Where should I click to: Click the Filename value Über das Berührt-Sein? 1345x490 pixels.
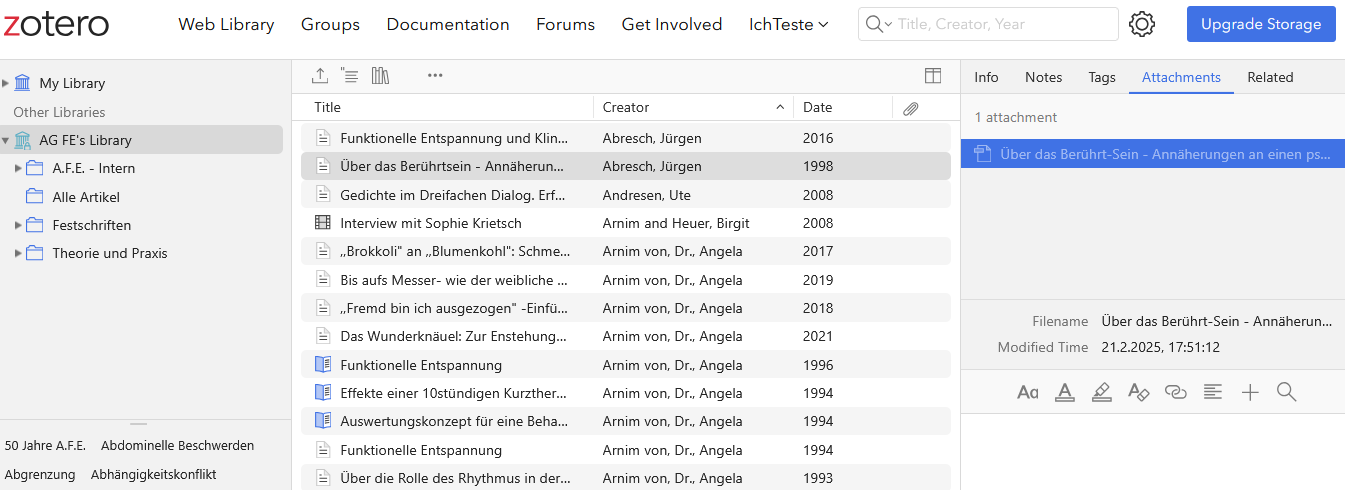(x=1217, y=322)
